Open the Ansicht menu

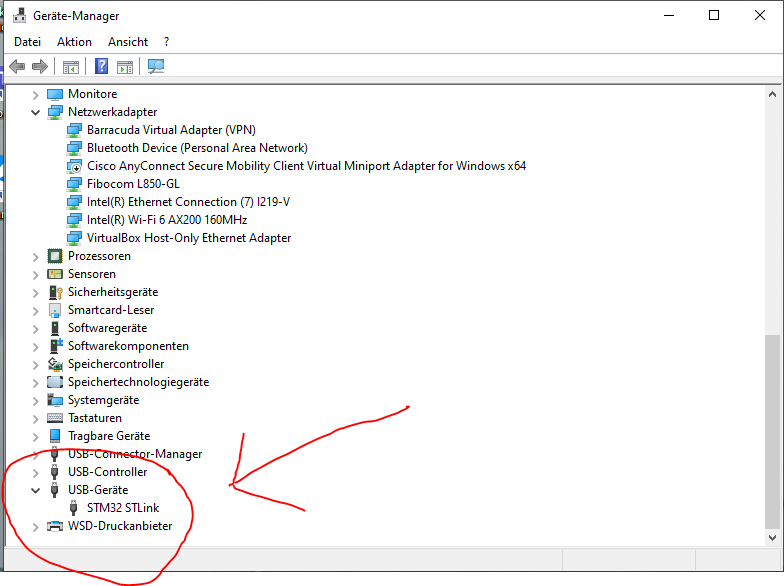128,42
